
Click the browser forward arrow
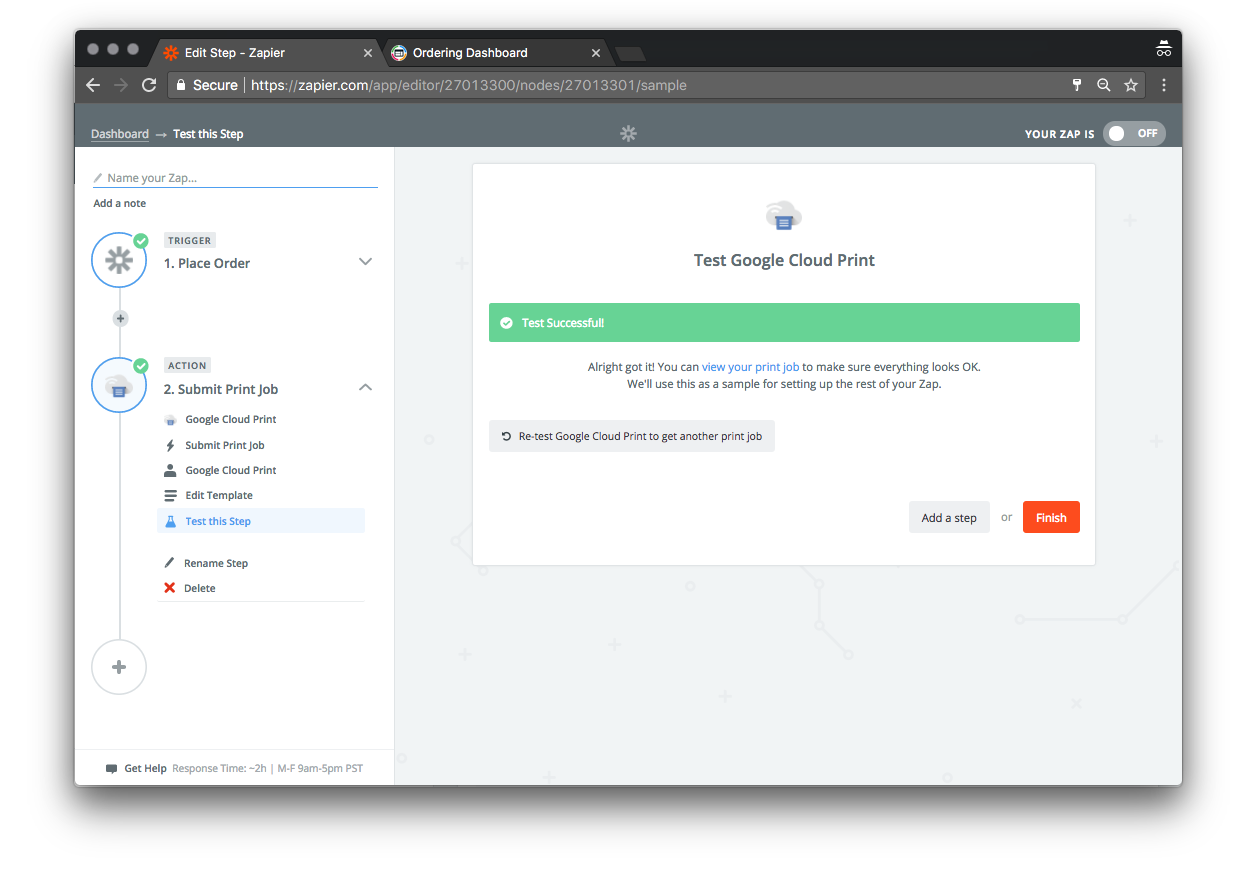point(121,85)
